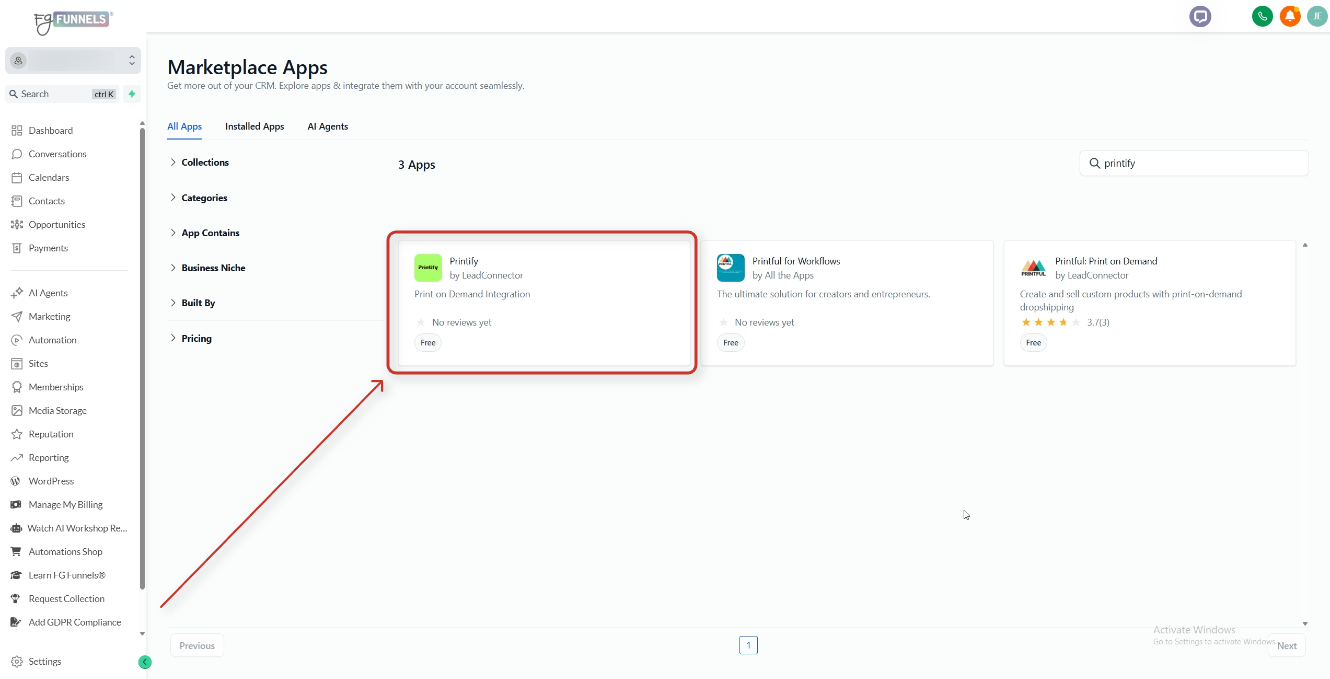The image size is (1330, 679).
Task: Open Printful: Print on Demand card
Action: click(x=1150, y=303)
